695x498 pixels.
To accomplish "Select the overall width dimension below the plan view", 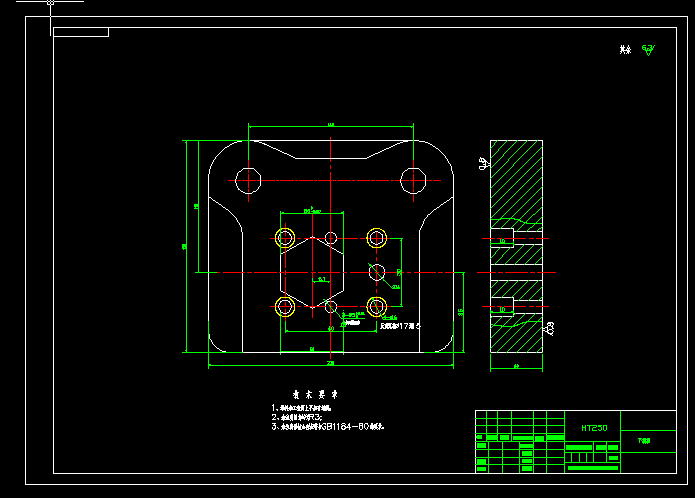I will pyautogui.click(x=331, y=363).
